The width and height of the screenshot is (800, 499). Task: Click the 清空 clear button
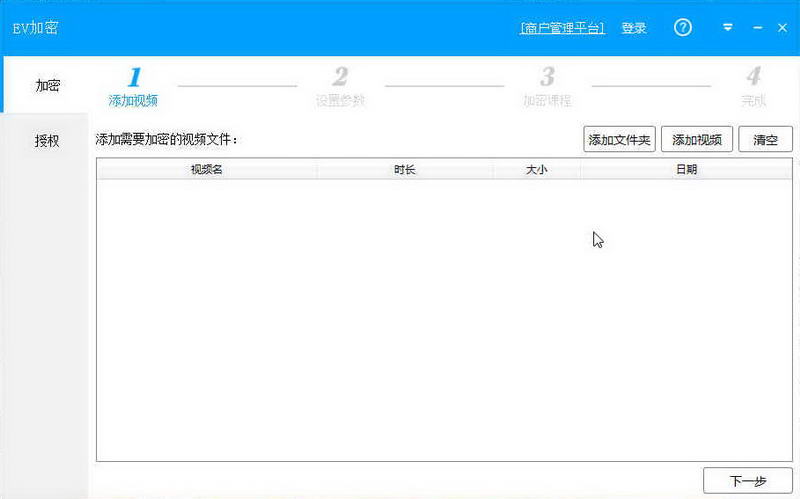(x=765, y=139)
